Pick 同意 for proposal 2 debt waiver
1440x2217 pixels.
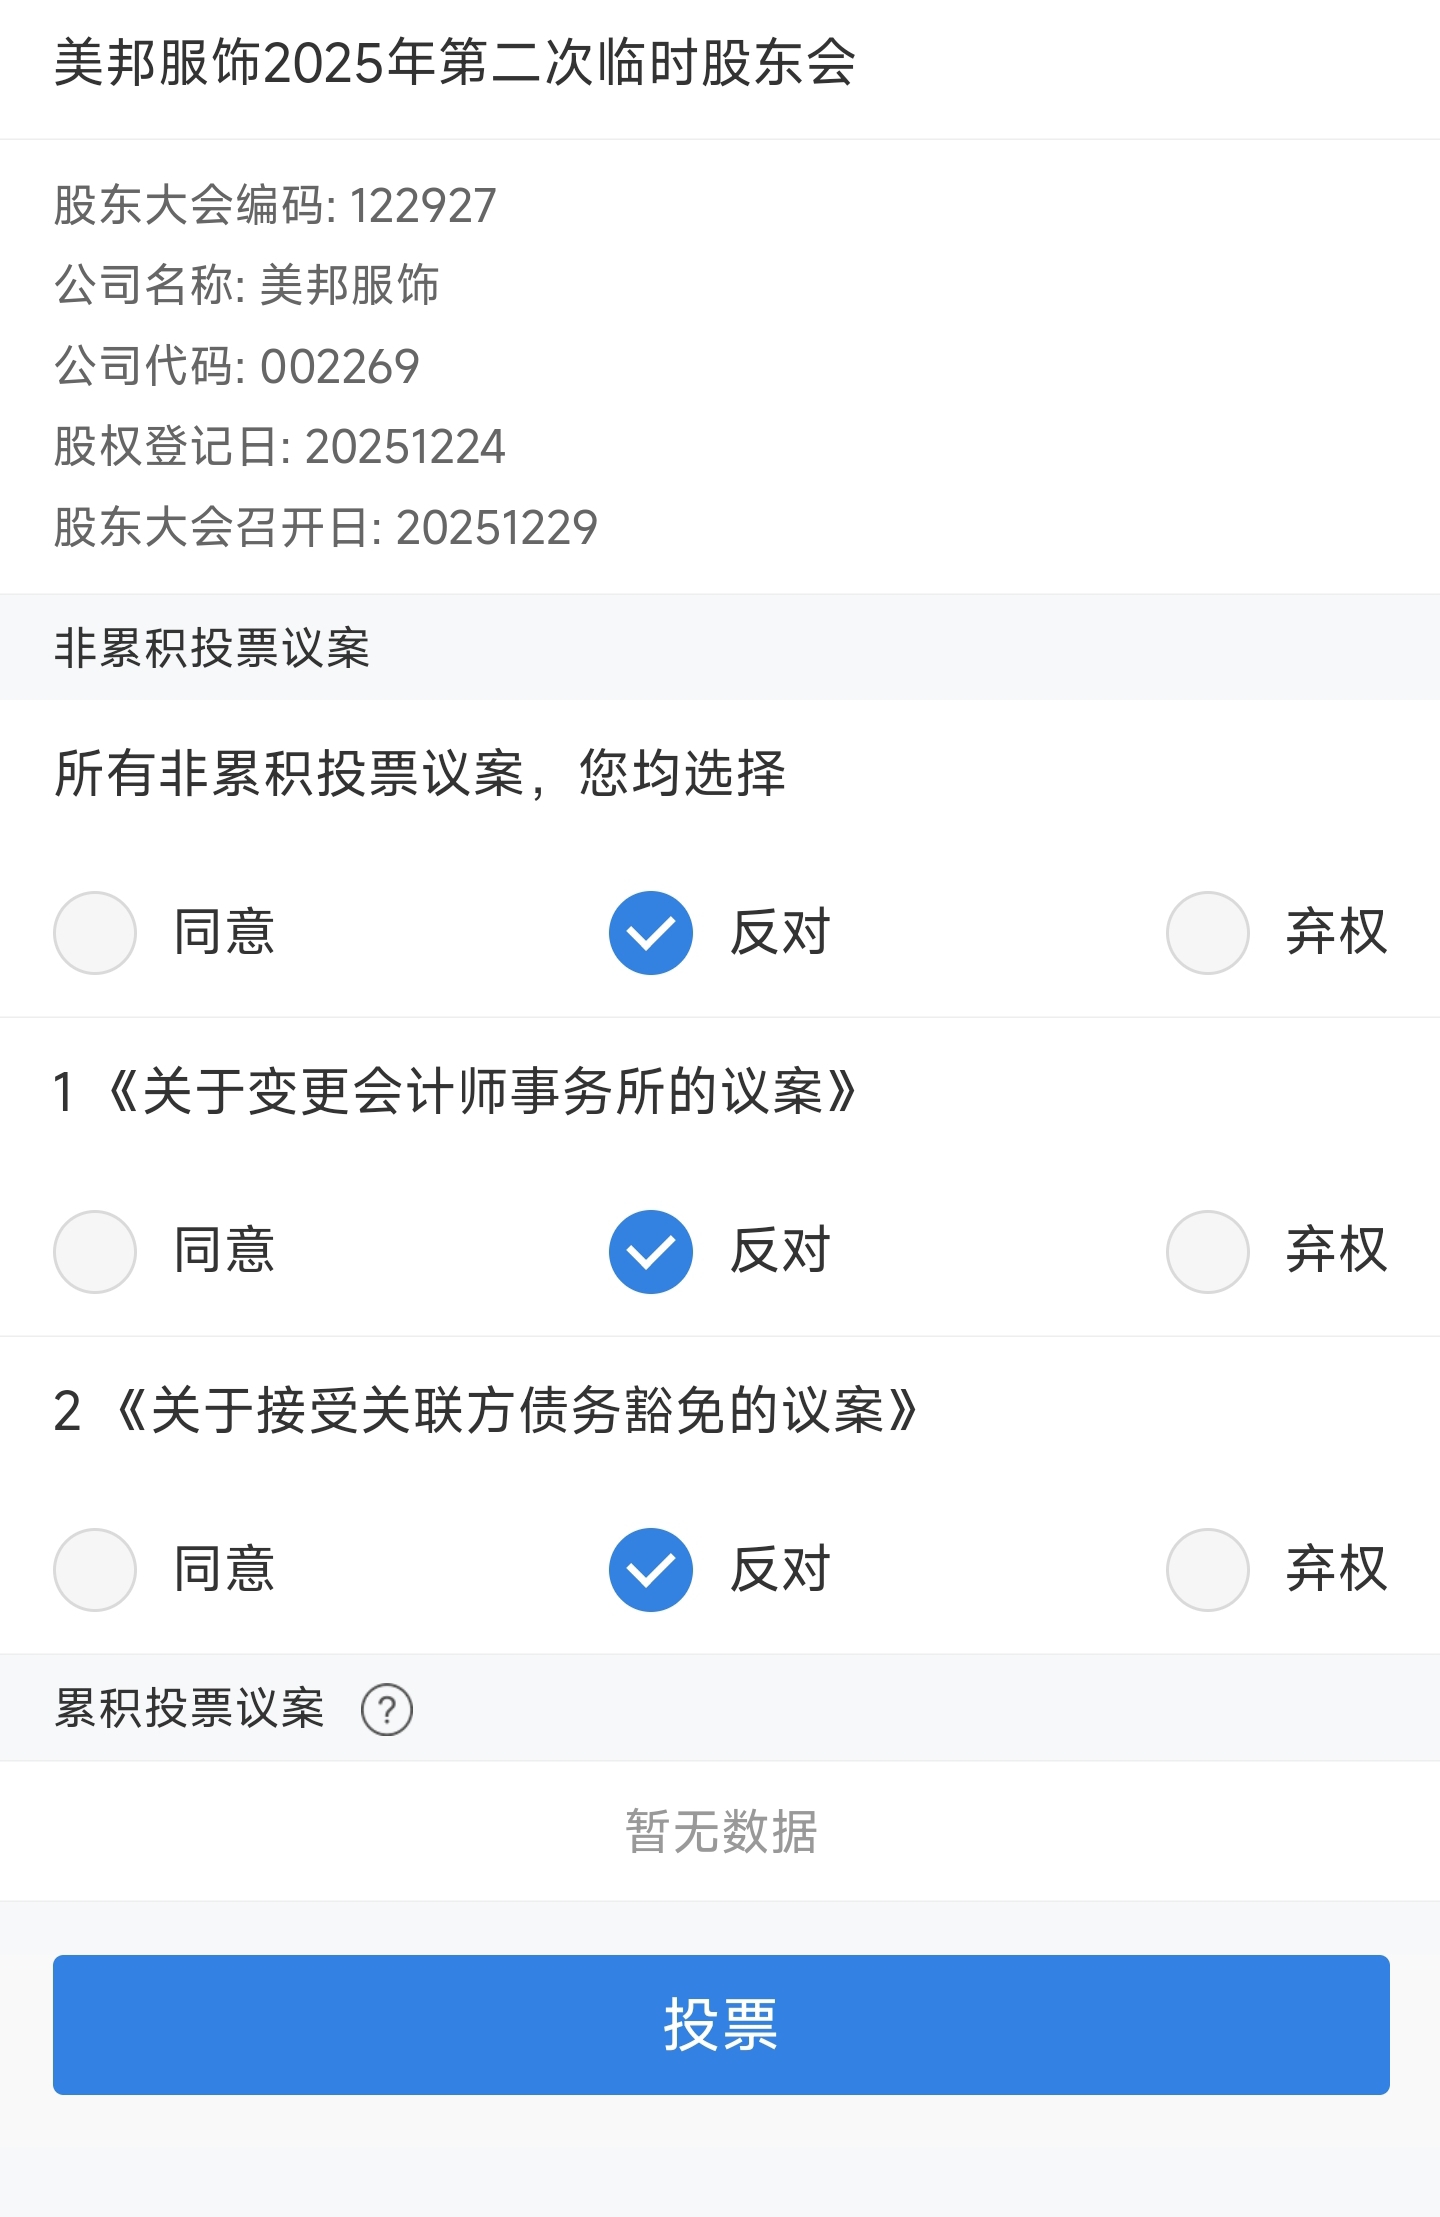point(95,1570)
